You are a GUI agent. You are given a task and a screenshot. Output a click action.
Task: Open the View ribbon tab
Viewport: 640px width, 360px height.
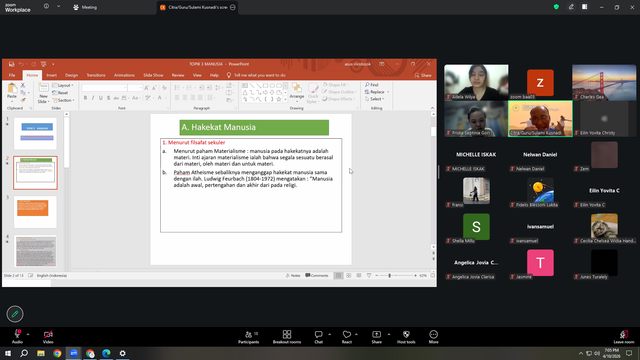pos(197,75)
